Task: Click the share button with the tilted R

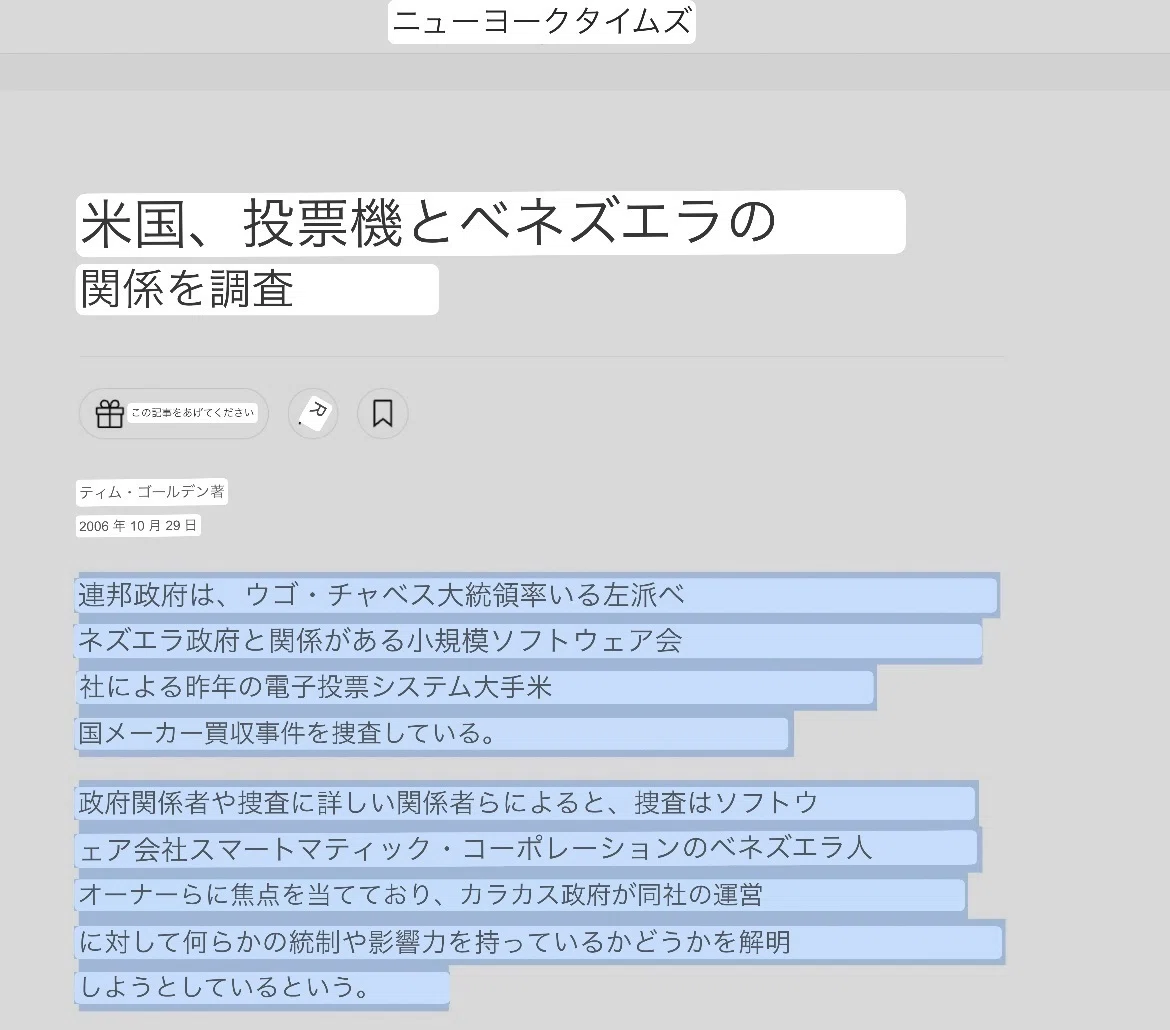Action: (313, 413)
